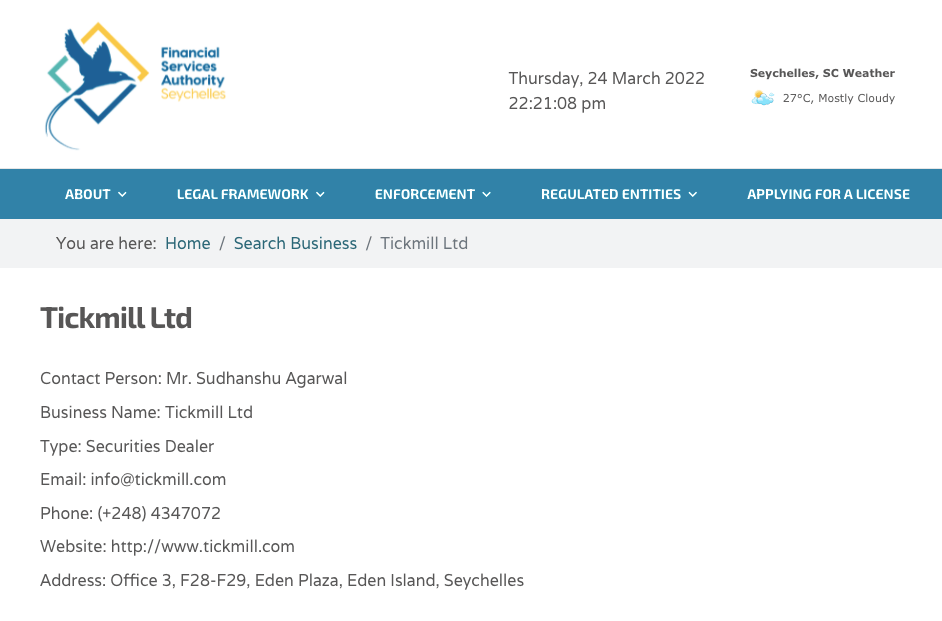Expand the ENFORCEMENT dropdown chevron
The image size is (942, 621).
487,195
